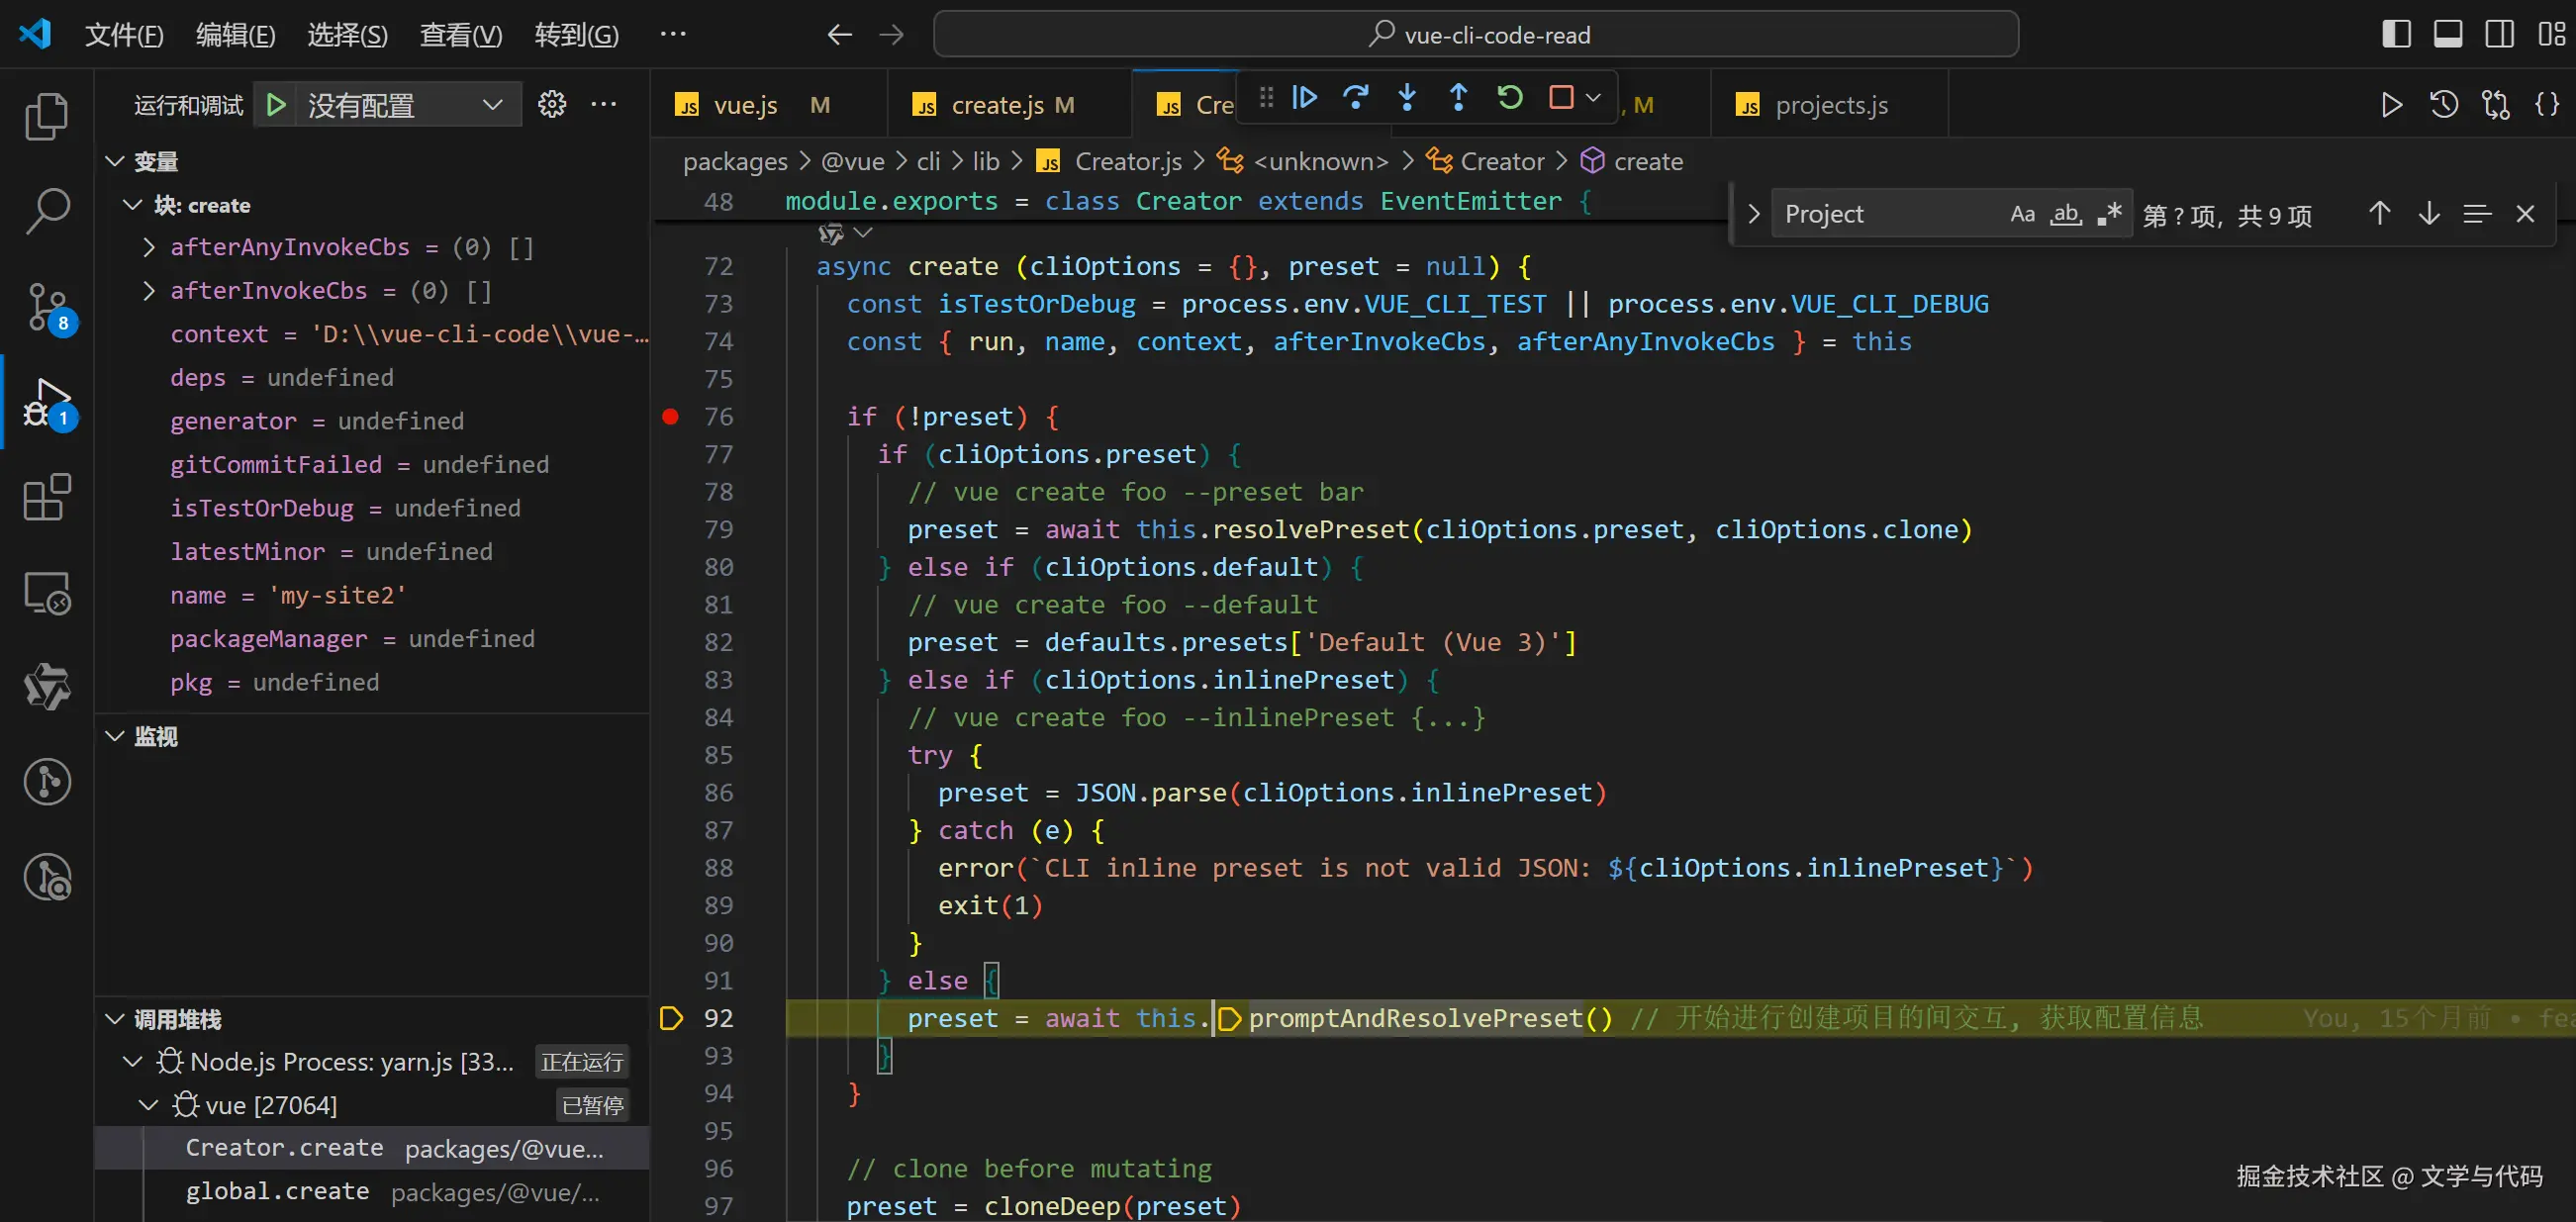Viewport: 2576px width, 1222px height.
Task: Collapse the 调用堆栈 call stack section
Action: [x=115, y=1019]
